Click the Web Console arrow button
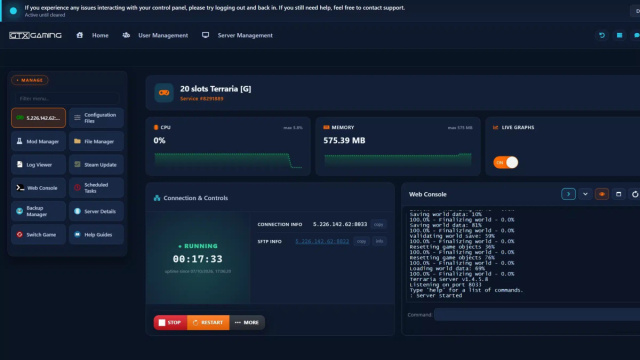Screen dimensions: 640x360 568,194
